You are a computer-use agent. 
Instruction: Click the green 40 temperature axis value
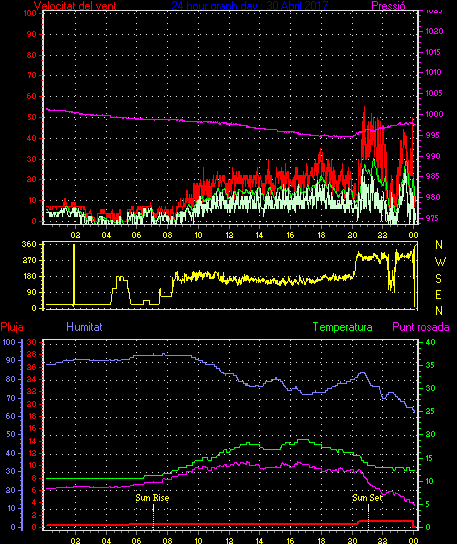tap(430, 342)
